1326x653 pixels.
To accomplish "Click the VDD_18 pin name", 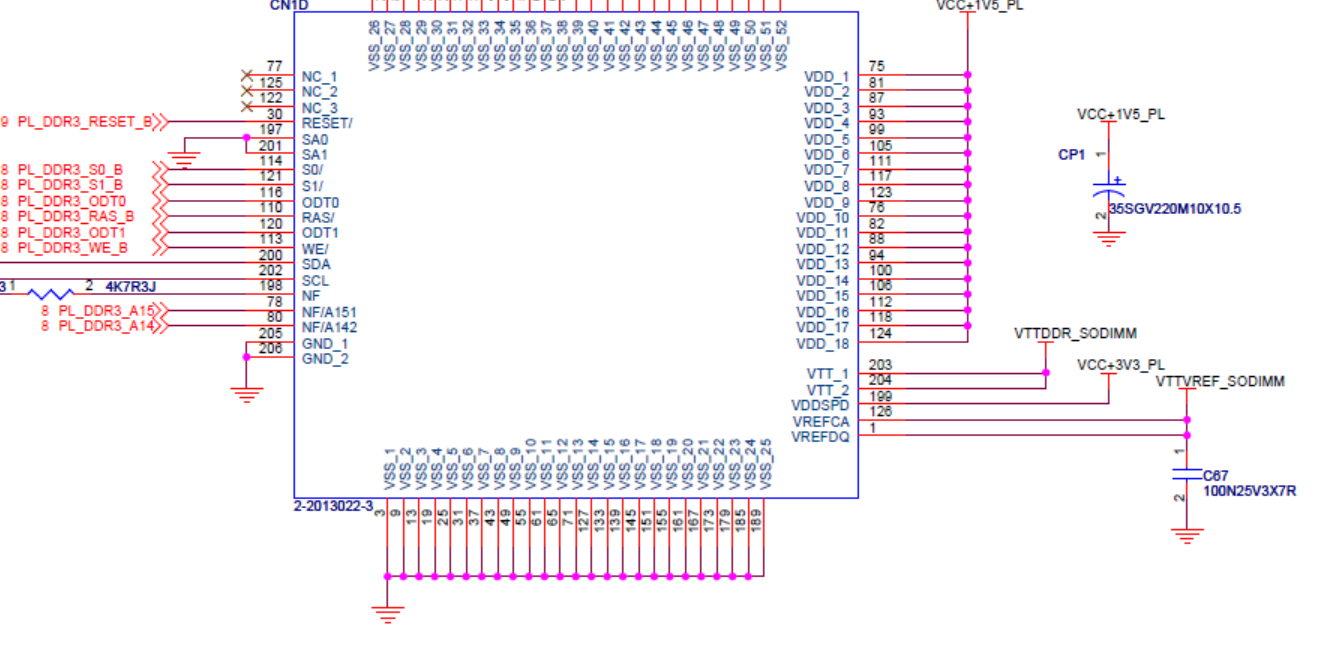I will (822, 343).
